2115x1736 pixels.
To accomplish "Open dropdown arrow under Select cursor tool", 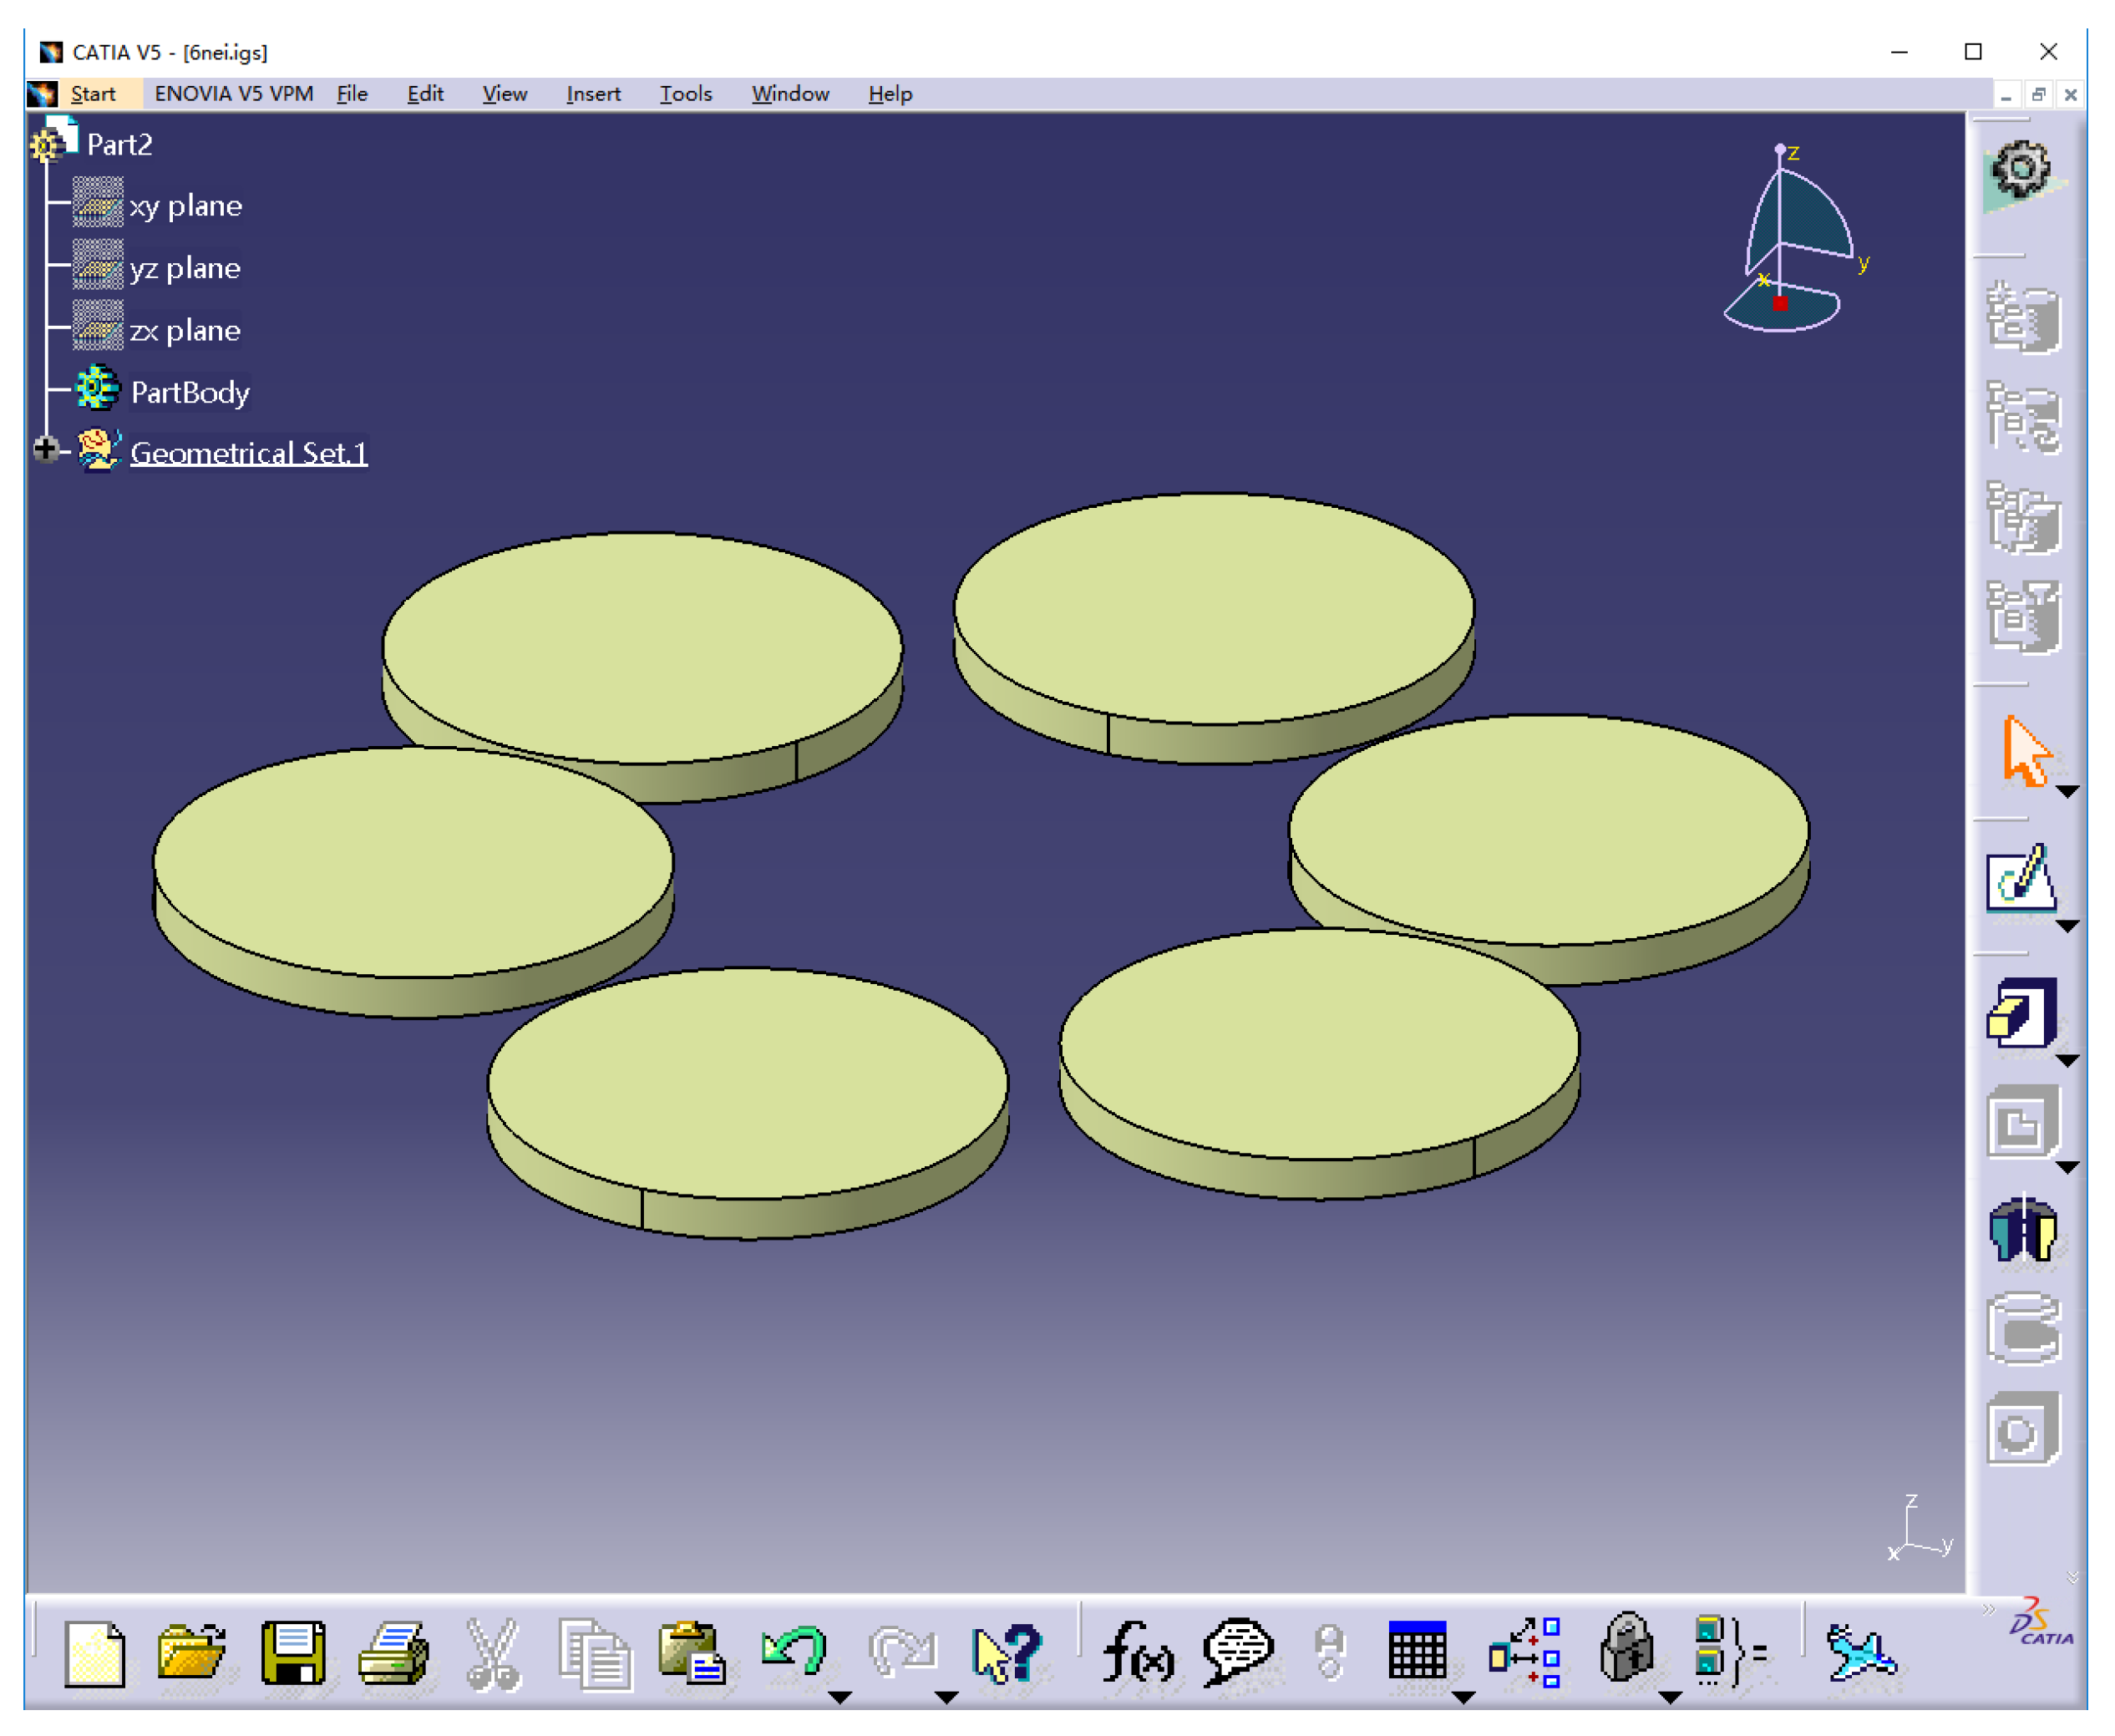I will point(2067,792).
